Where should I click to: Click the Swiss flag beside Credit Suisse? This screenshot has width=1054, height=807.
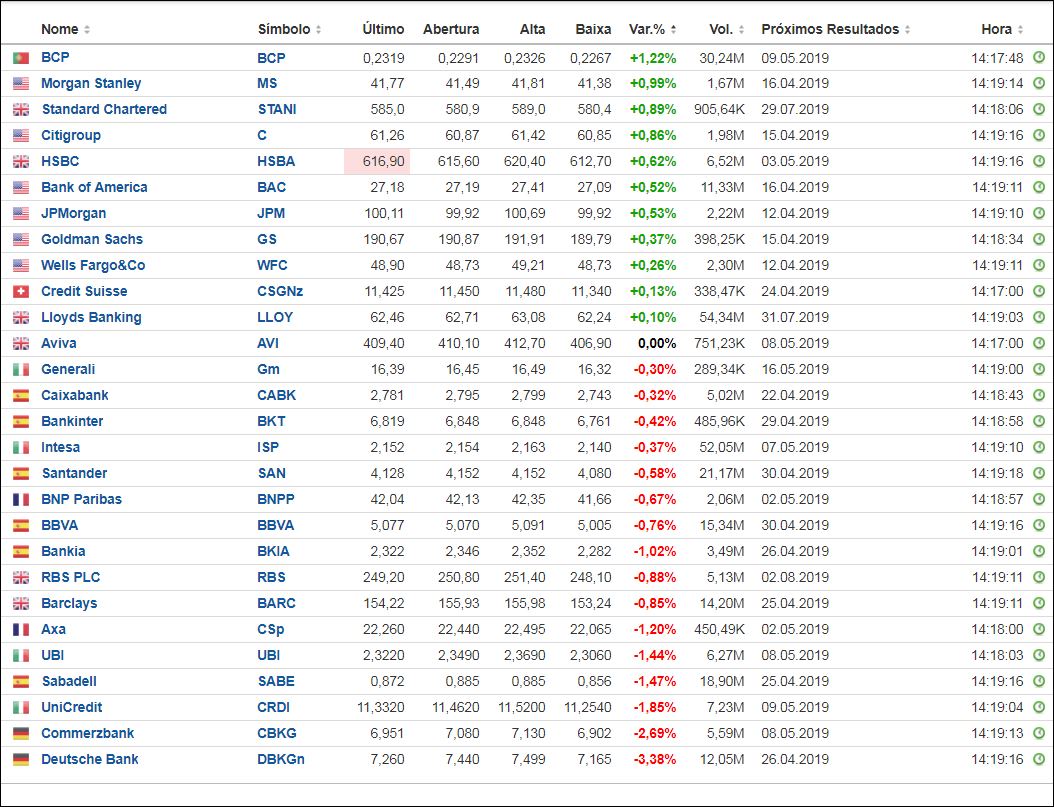pos(20,292)
